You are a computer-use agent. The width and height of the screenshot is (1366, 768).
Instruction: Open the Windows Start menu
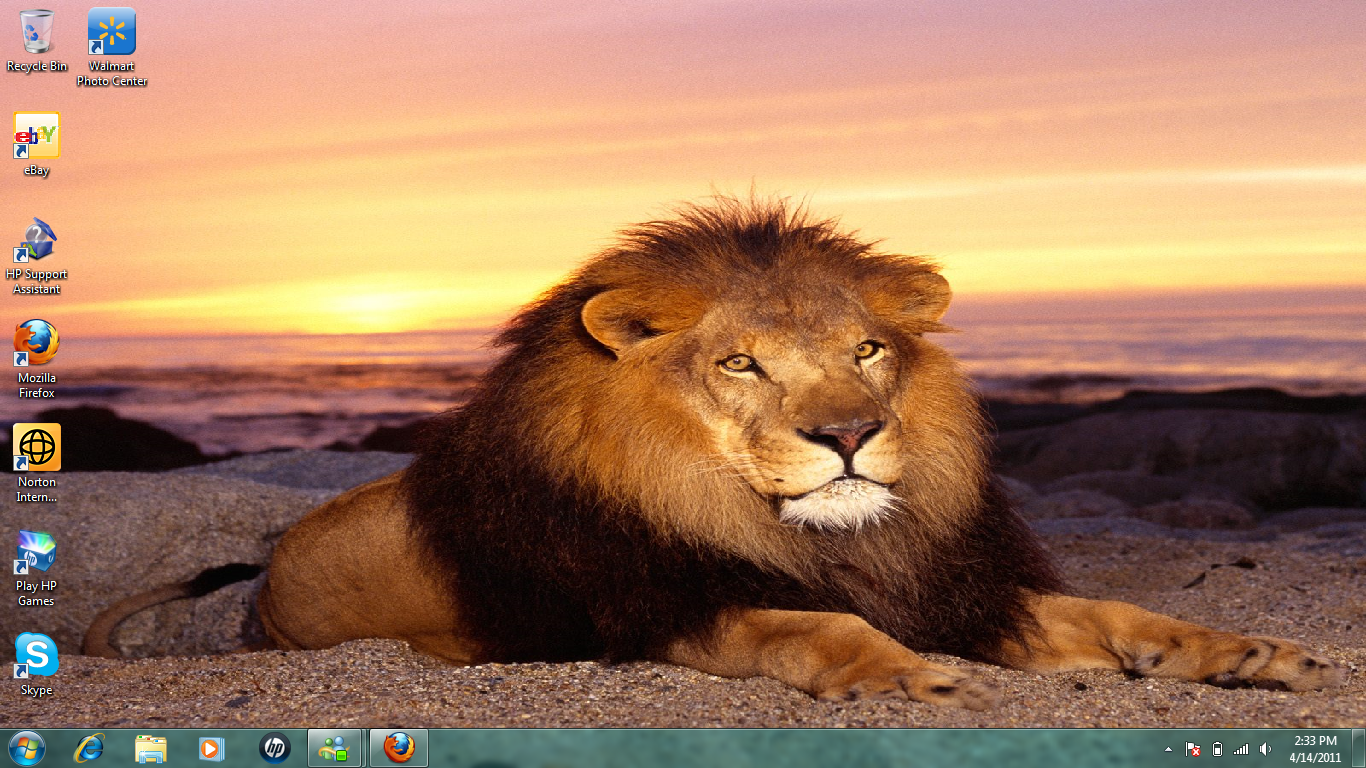26,748
